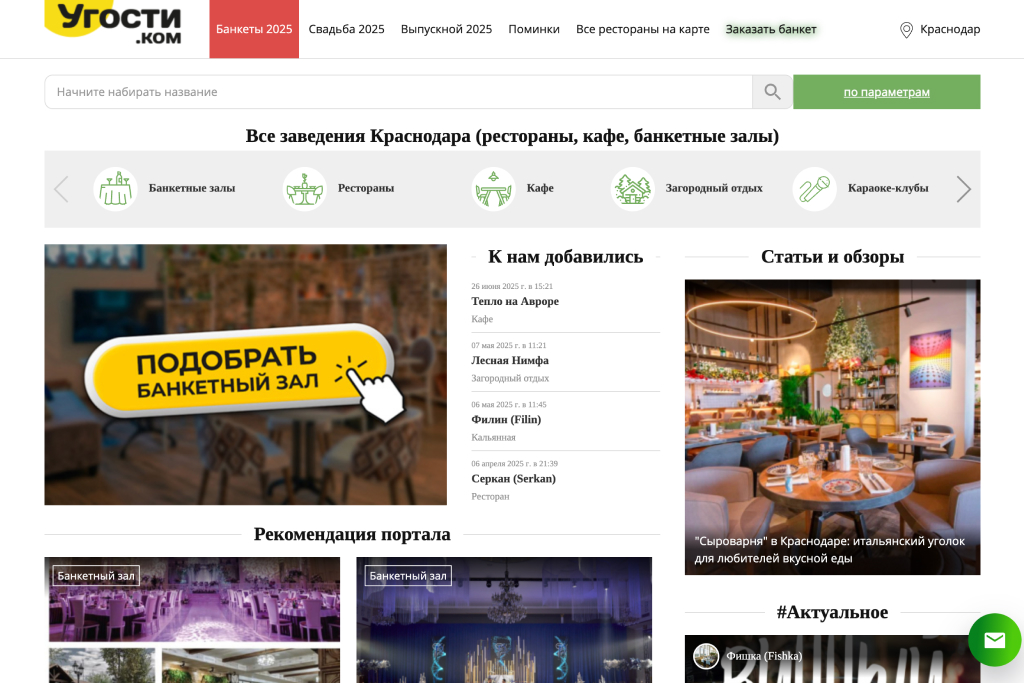Click the Заказать банкет link
This screenshot has width=1024, height=683.
coord(771,29)
